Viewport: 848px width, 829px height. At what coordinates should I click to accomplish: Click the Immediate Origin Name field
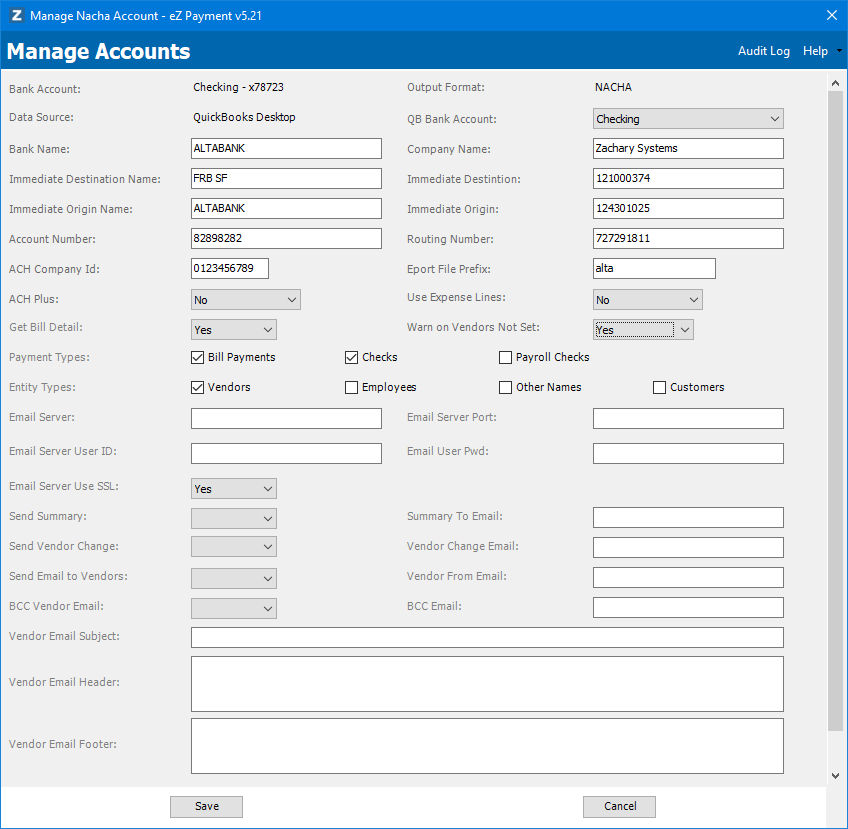pyautogui.click(x=286, y=209)
